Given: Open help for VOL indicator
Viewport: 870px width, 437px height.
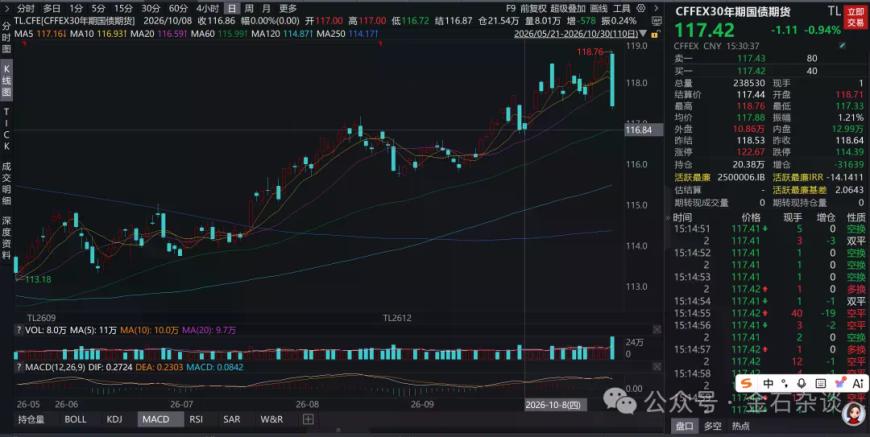Looking at the screenshot, I should 18,330.
